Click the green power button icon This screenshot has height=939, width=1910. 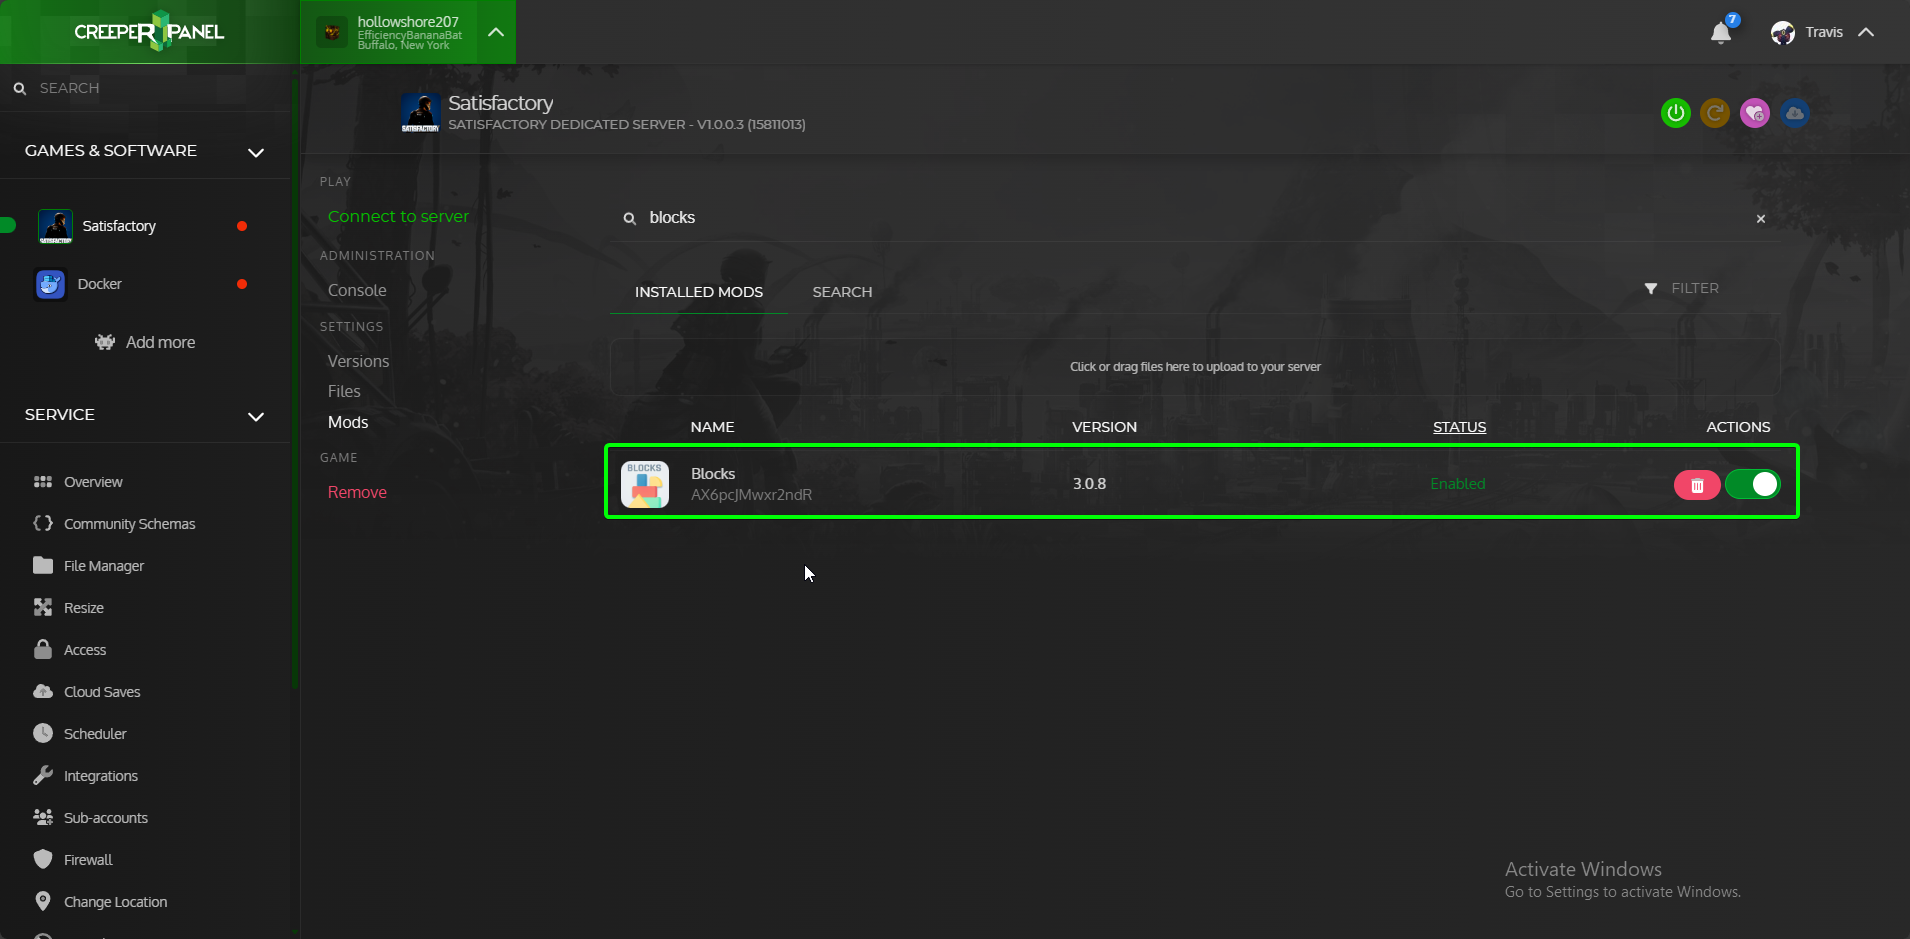[x=1675, y=113]
